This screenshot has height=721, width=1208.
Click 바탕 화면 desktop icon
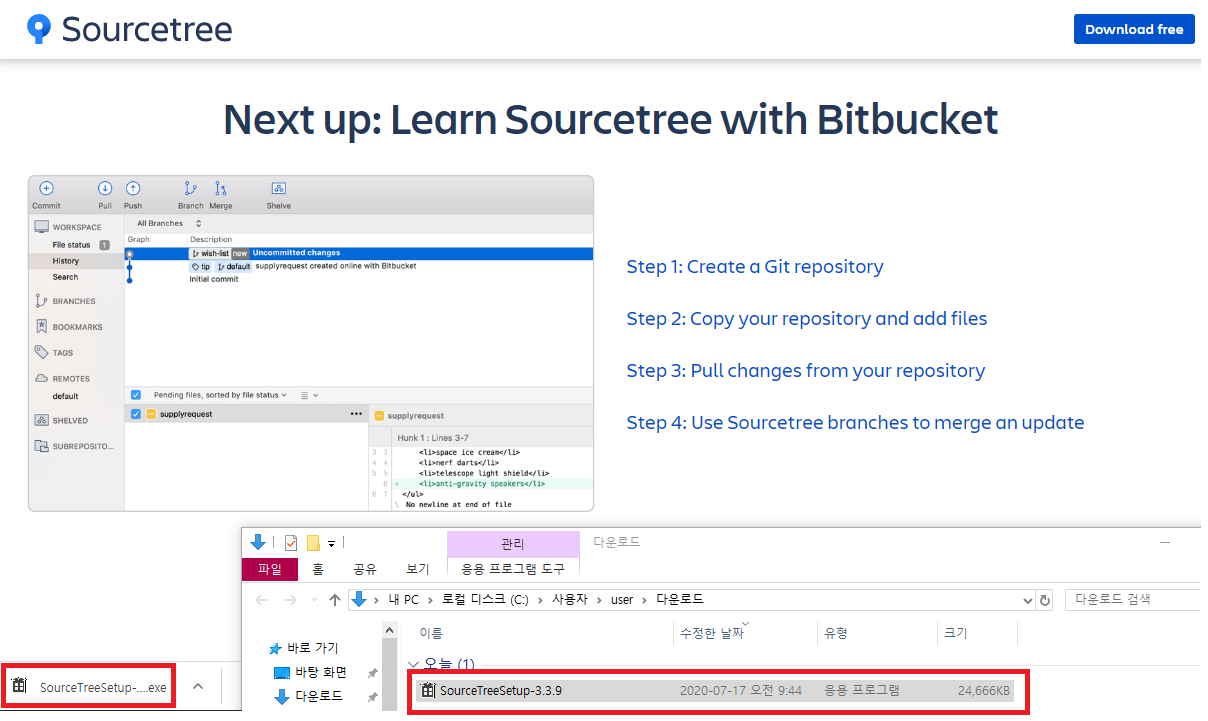(281, 672)
